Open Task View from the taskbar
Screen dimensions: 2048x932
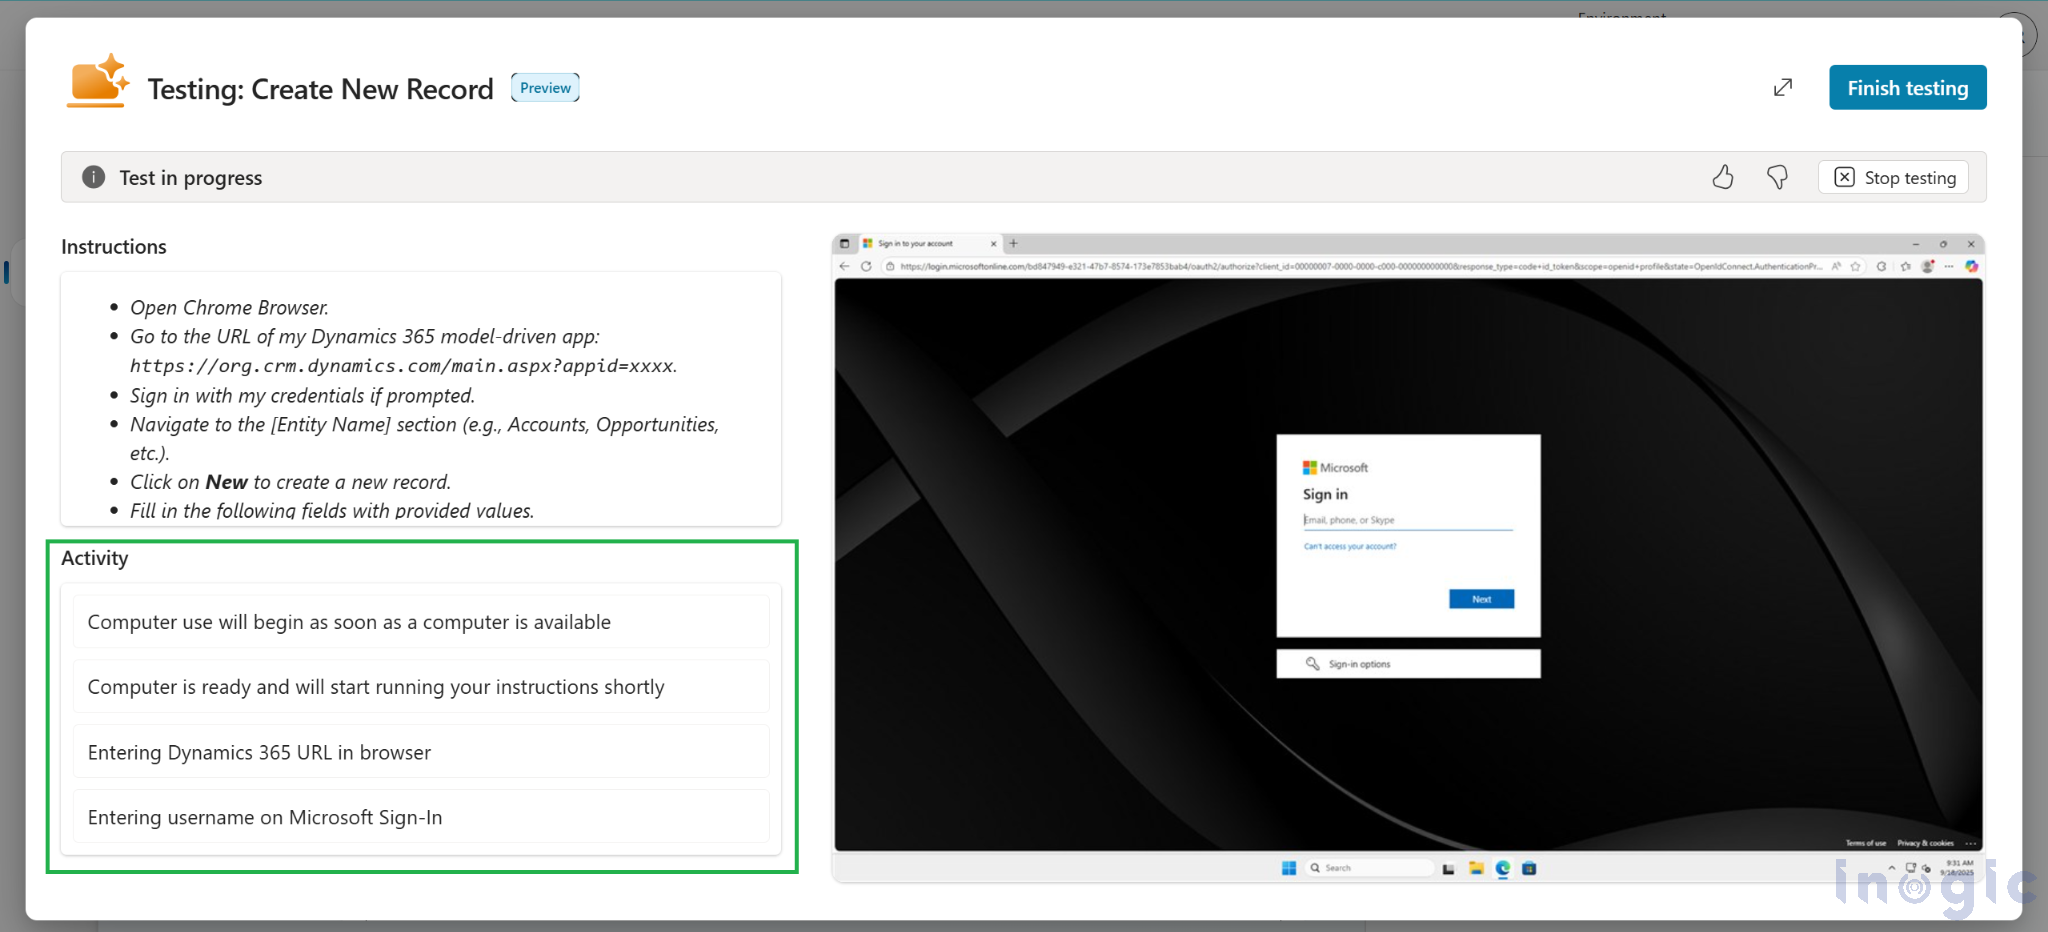click(1448, 868)
